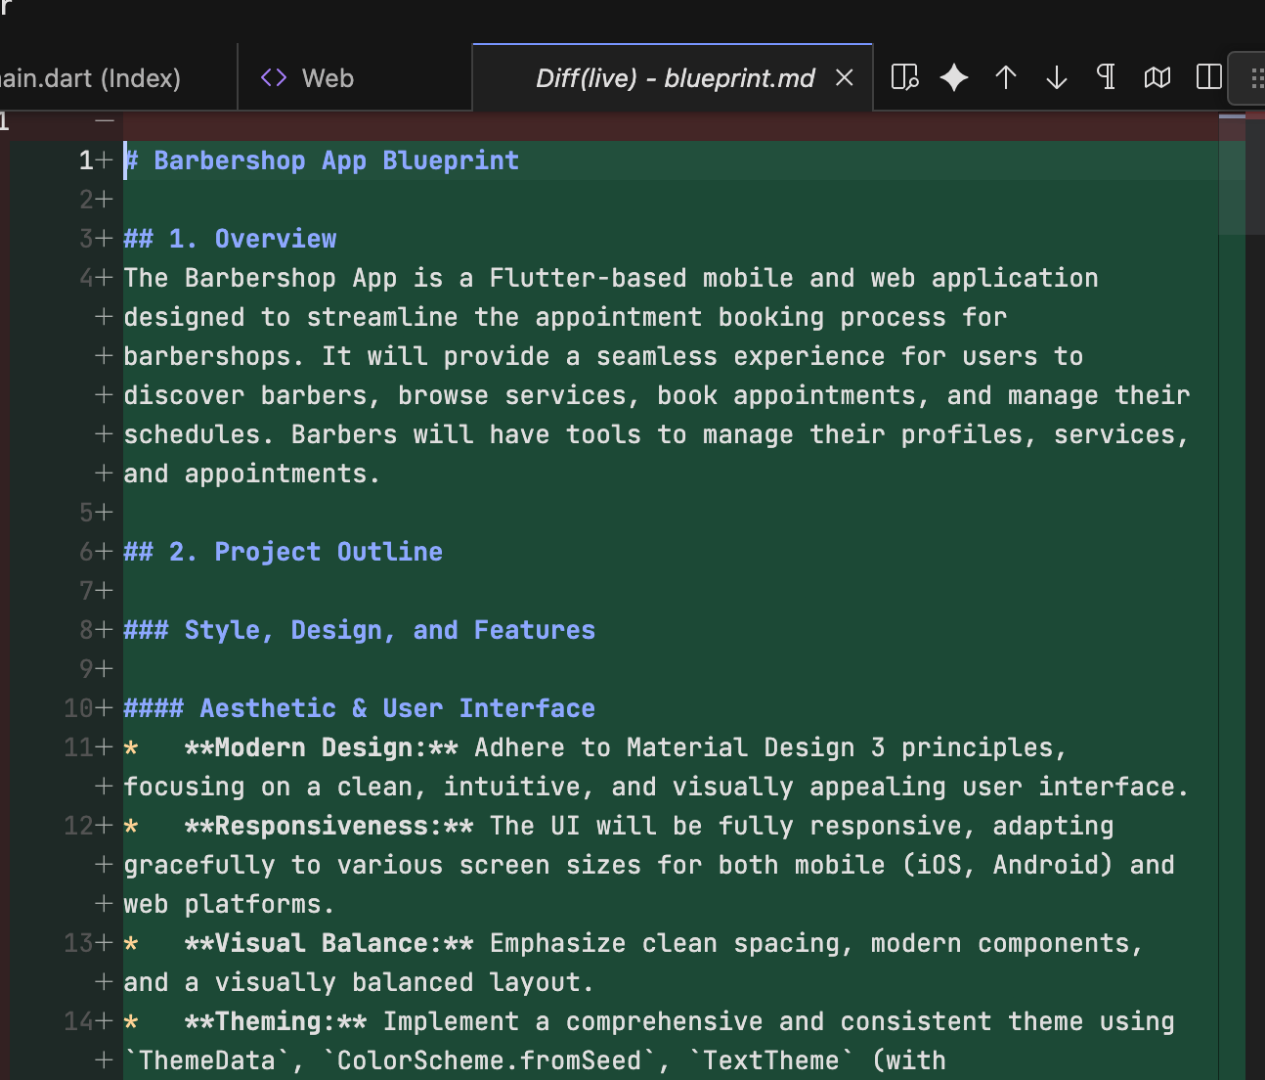Switch to the Web tab
Image resolution: width=1265 pixels, height=1080 pixels.
[327, 78]
